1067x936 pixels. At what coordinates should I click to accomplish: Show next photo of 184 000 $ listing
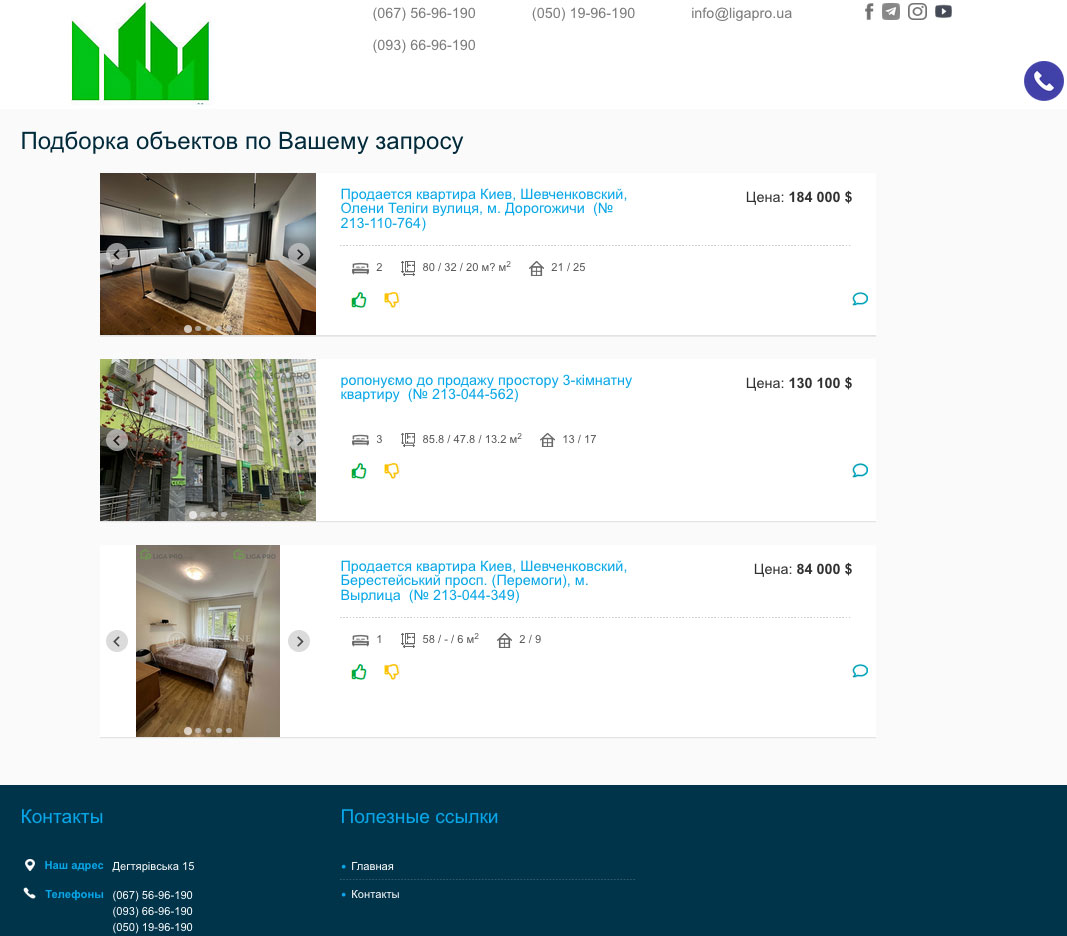299,254
